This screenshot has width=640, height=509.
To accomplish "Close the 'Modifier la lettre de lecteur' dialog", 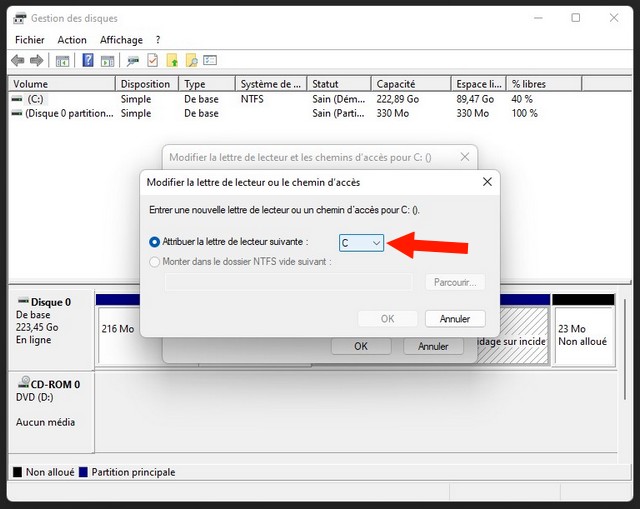I will tap(487, 182).
